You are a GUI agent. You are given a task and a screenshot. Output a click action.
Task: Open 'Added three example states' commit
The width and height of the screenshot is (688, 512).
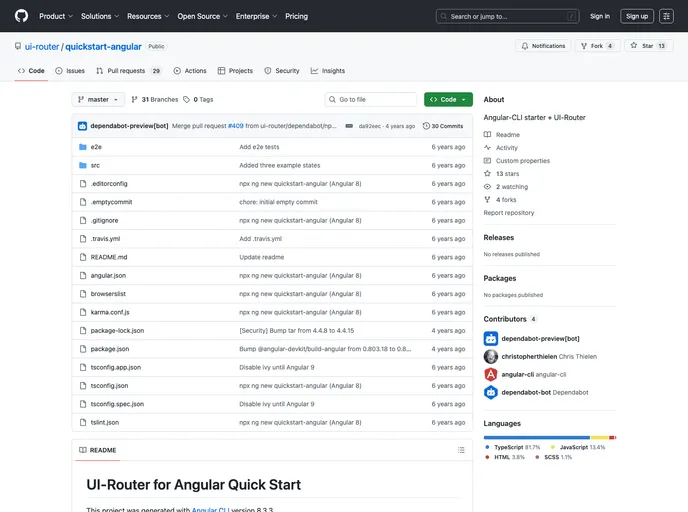(280, 165)
